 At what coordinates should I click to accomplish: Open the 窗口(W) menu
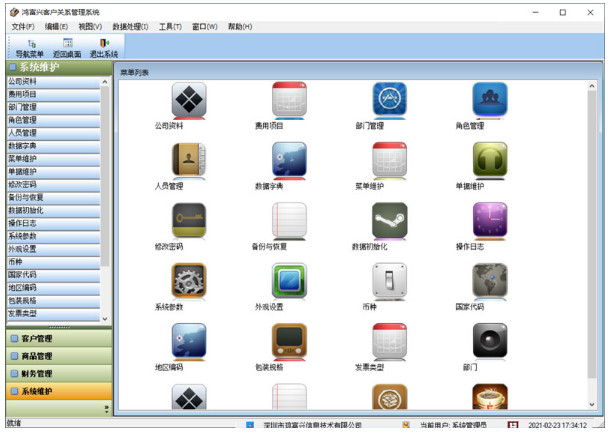[x=205, y=26]
